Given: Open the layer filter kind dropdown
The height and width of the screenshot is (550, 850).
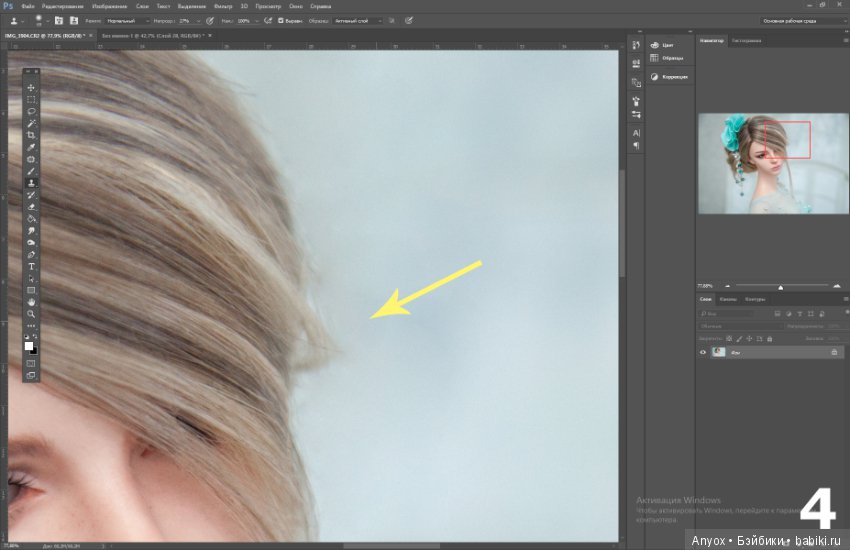Looking at the screenshot, I should pos(726,314).
